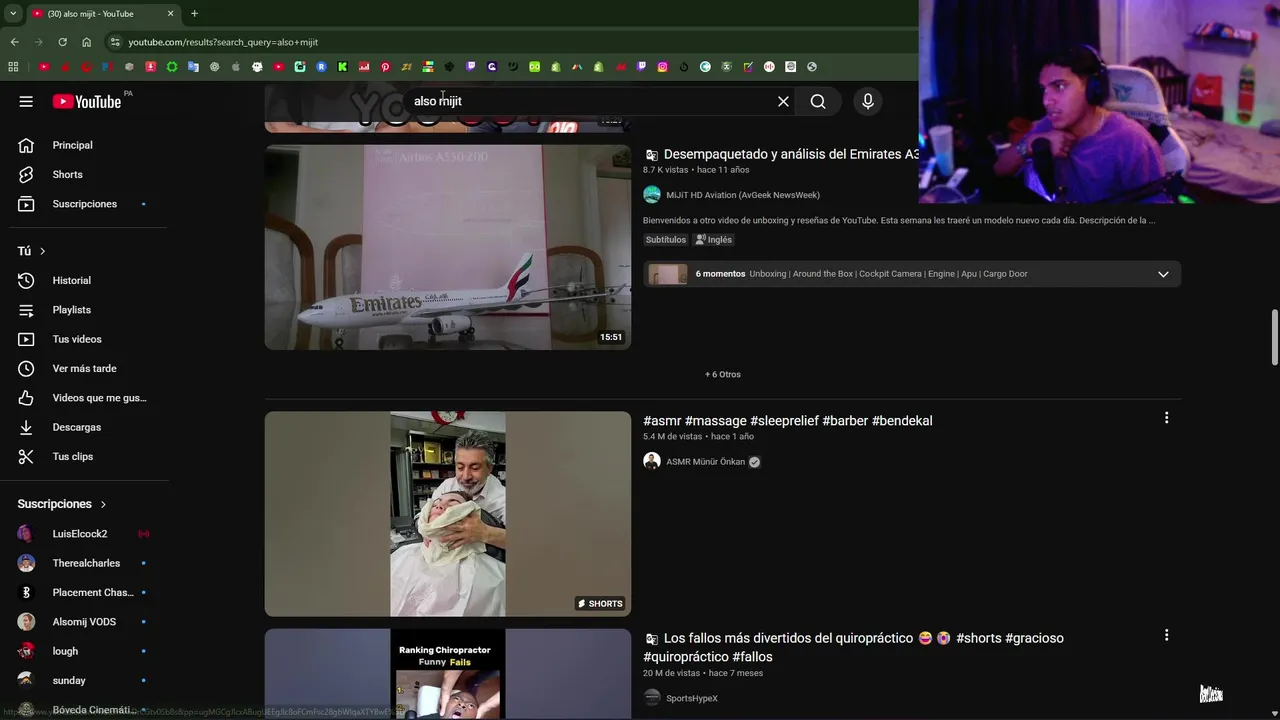The height and width of the screenshot is (720, 1280).
Task: Click the MiJiT HD Aviation channel avatar
Action: tap(652, 195)
